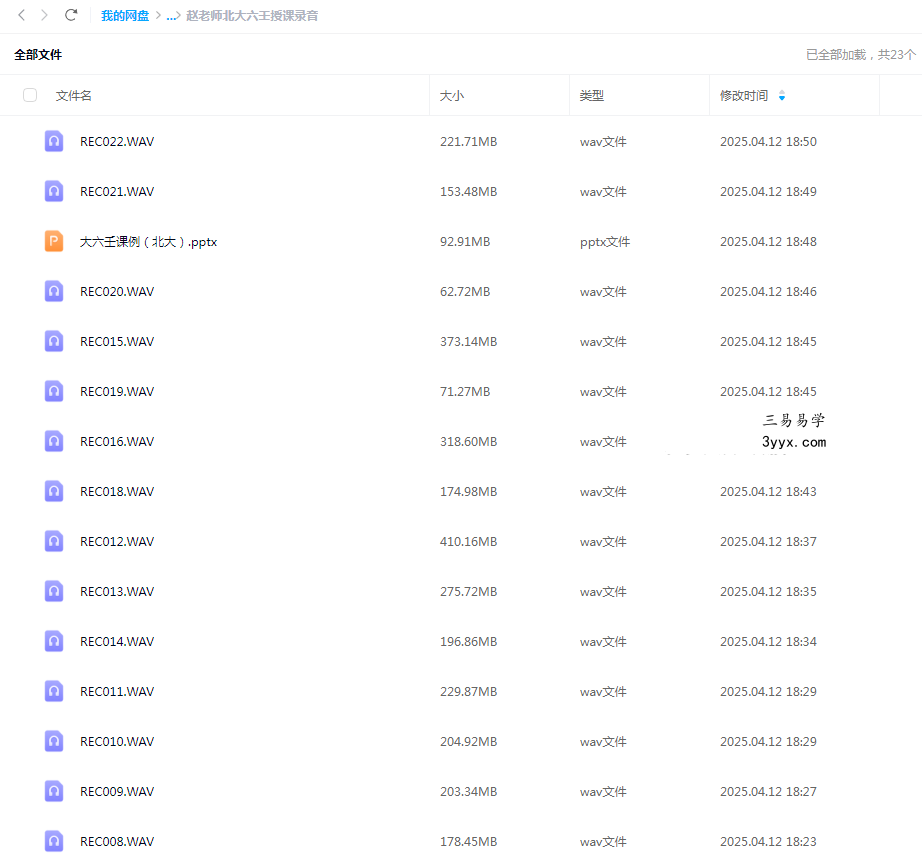Viewport: 922px width, 861px height.
Task: Tick the select-all checkbox beside 文件名
Action: (30, 95)
